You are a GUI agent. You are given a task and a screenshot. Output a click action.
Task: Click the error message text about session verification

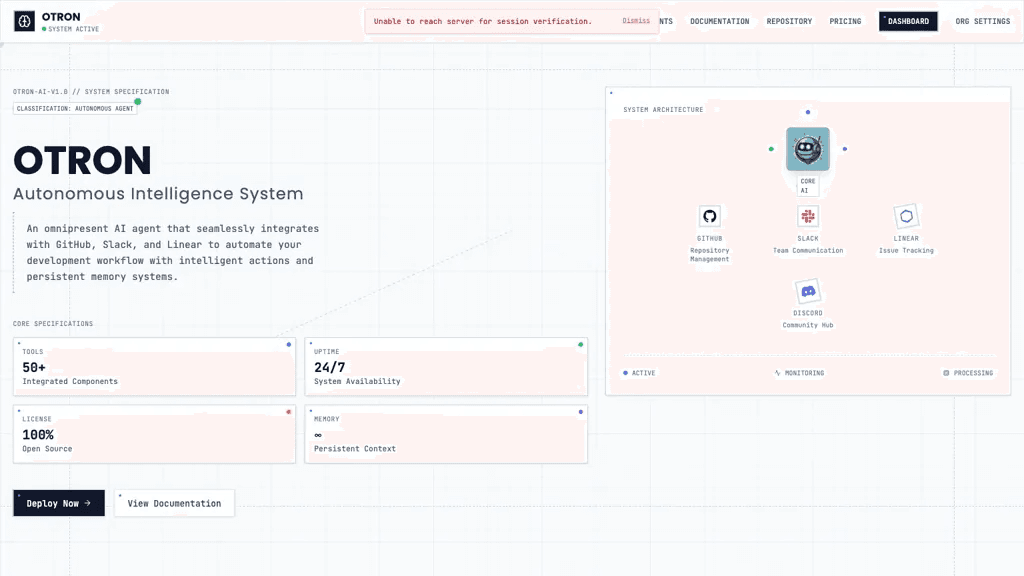[483, 22]
